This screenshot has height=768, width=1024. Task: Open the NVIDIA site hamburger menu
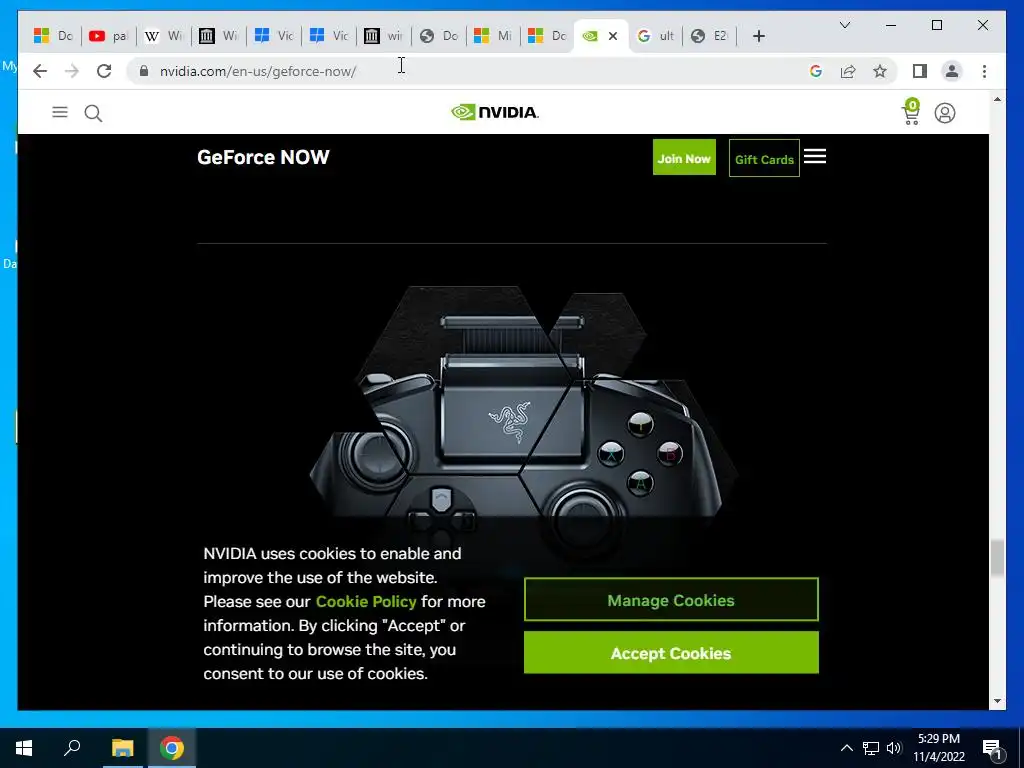(x=60, y=112)
